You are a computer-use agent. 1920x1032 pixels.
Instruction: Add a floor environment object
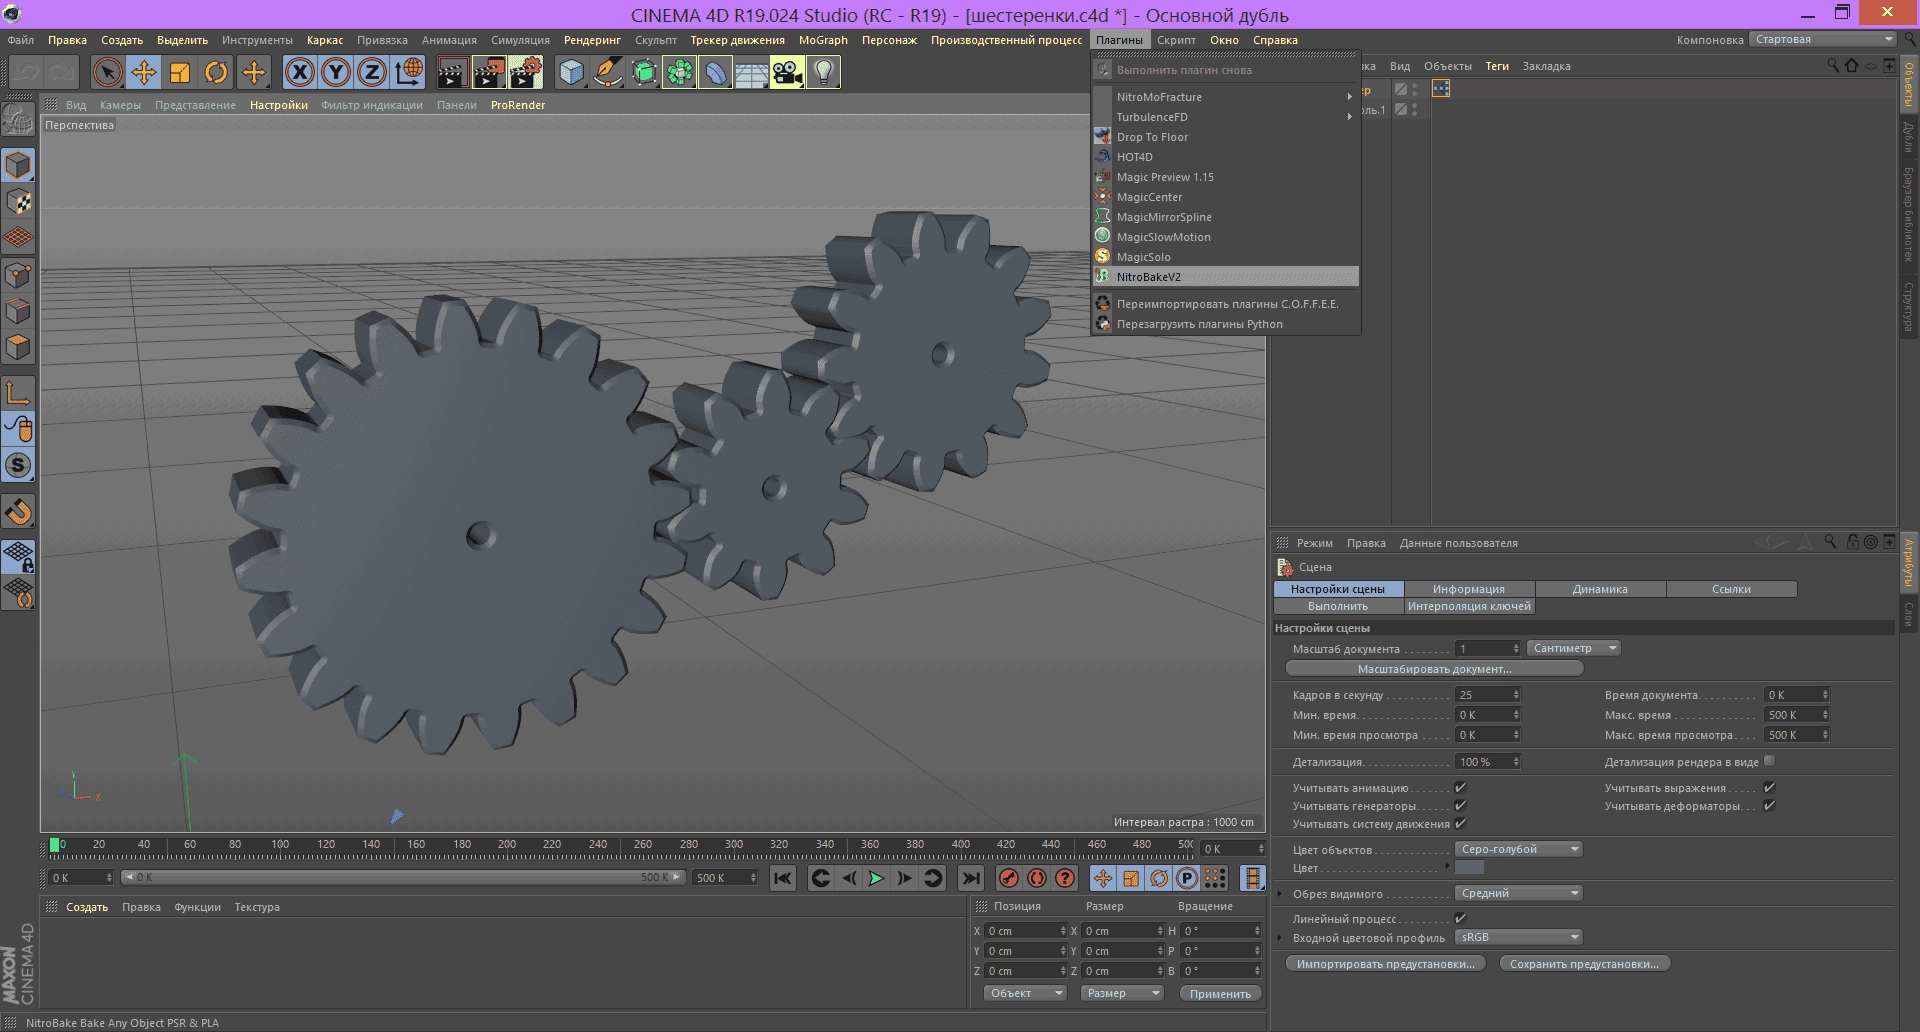click(751, 72)
